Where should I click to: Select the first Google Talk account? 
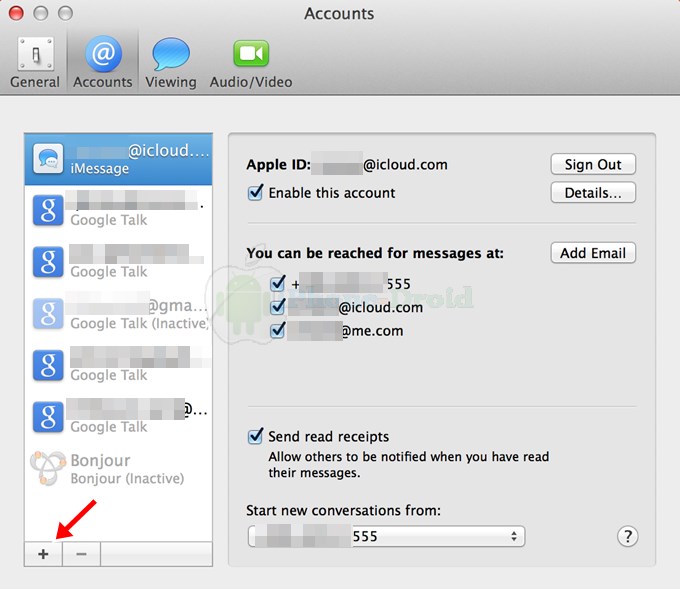pyautogui.click(x=119, y=210)
